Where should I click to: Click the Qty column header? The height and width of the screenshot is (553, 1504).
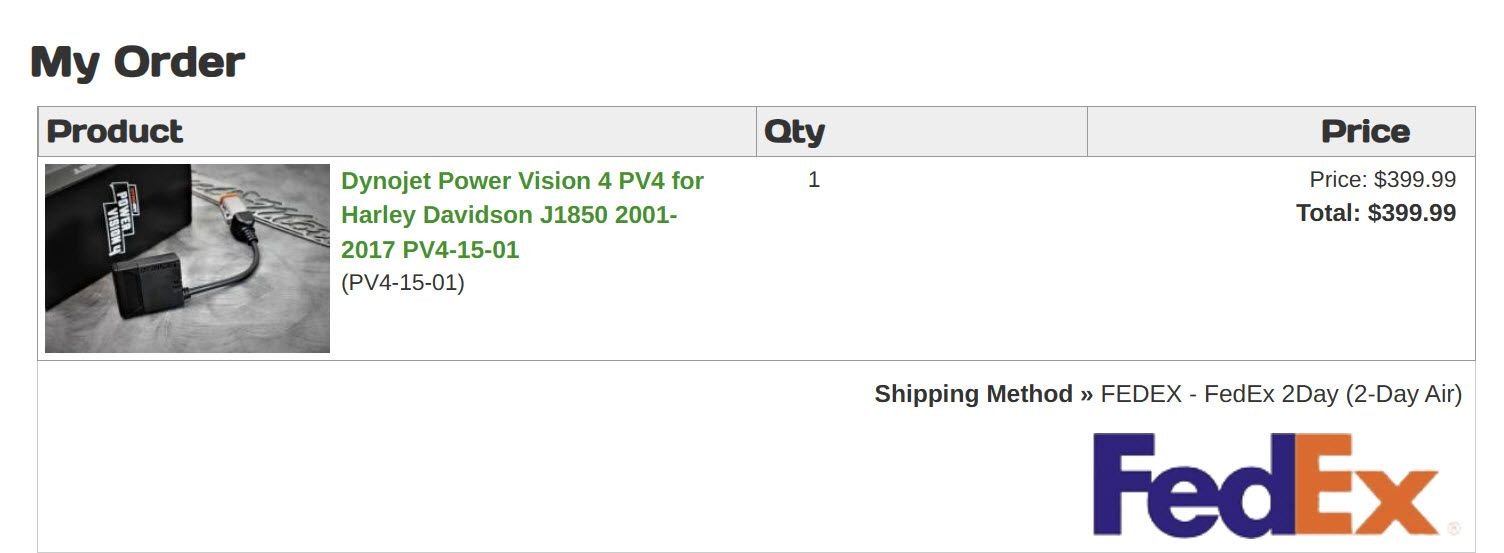pyautogui.click(x=794, y=131)
